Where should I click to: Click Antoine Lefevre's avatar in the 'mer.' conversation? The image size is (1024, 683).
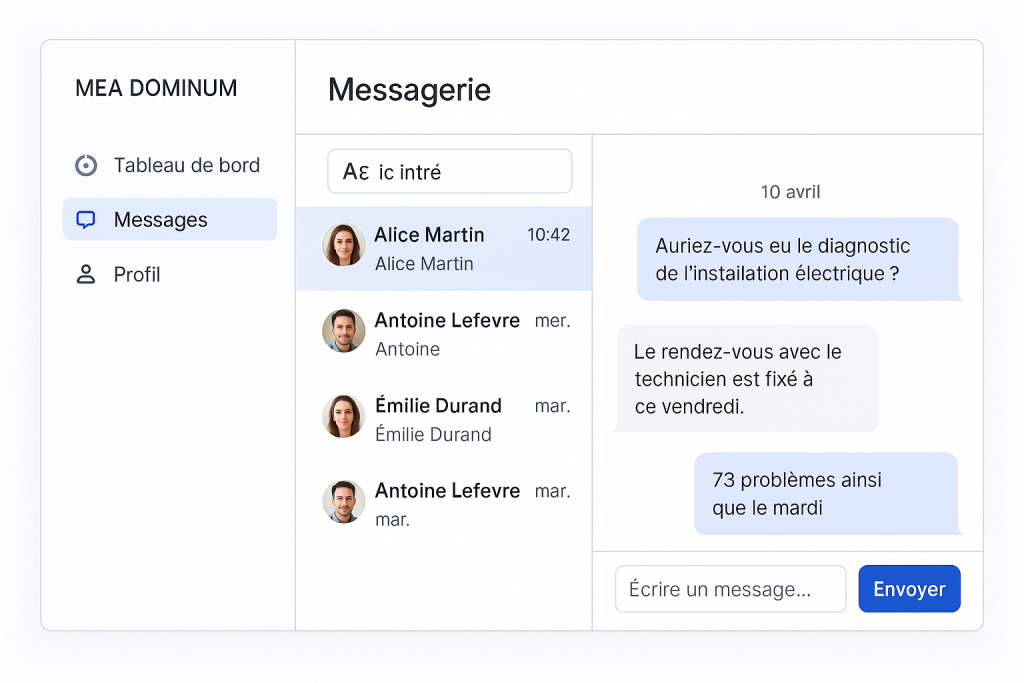[x=343, y=331]
